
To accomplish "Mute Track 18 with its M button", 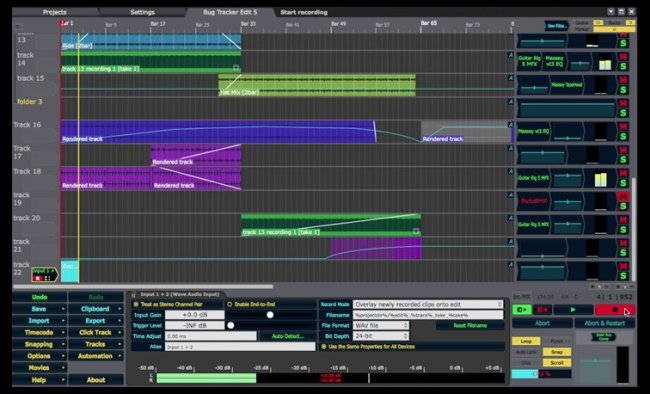I will [x=623, y=173].
